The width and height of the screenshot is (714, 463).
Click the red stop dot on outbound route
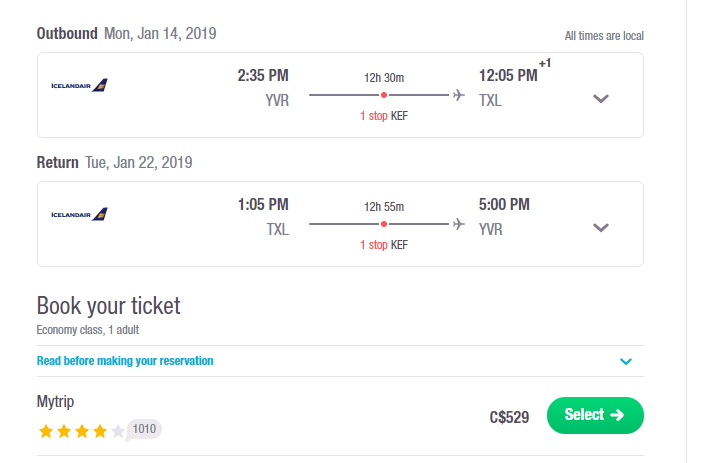coord(384,95)
